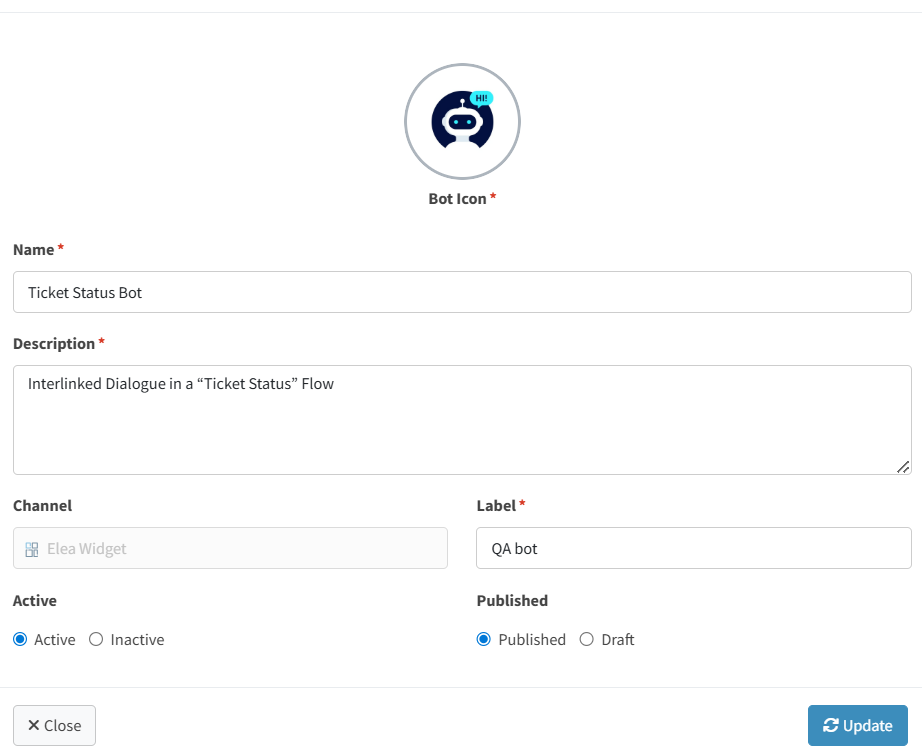This screenshot has height=751, width=922.
Task: Click the Description field label
Action: click(x=54, y=343)
